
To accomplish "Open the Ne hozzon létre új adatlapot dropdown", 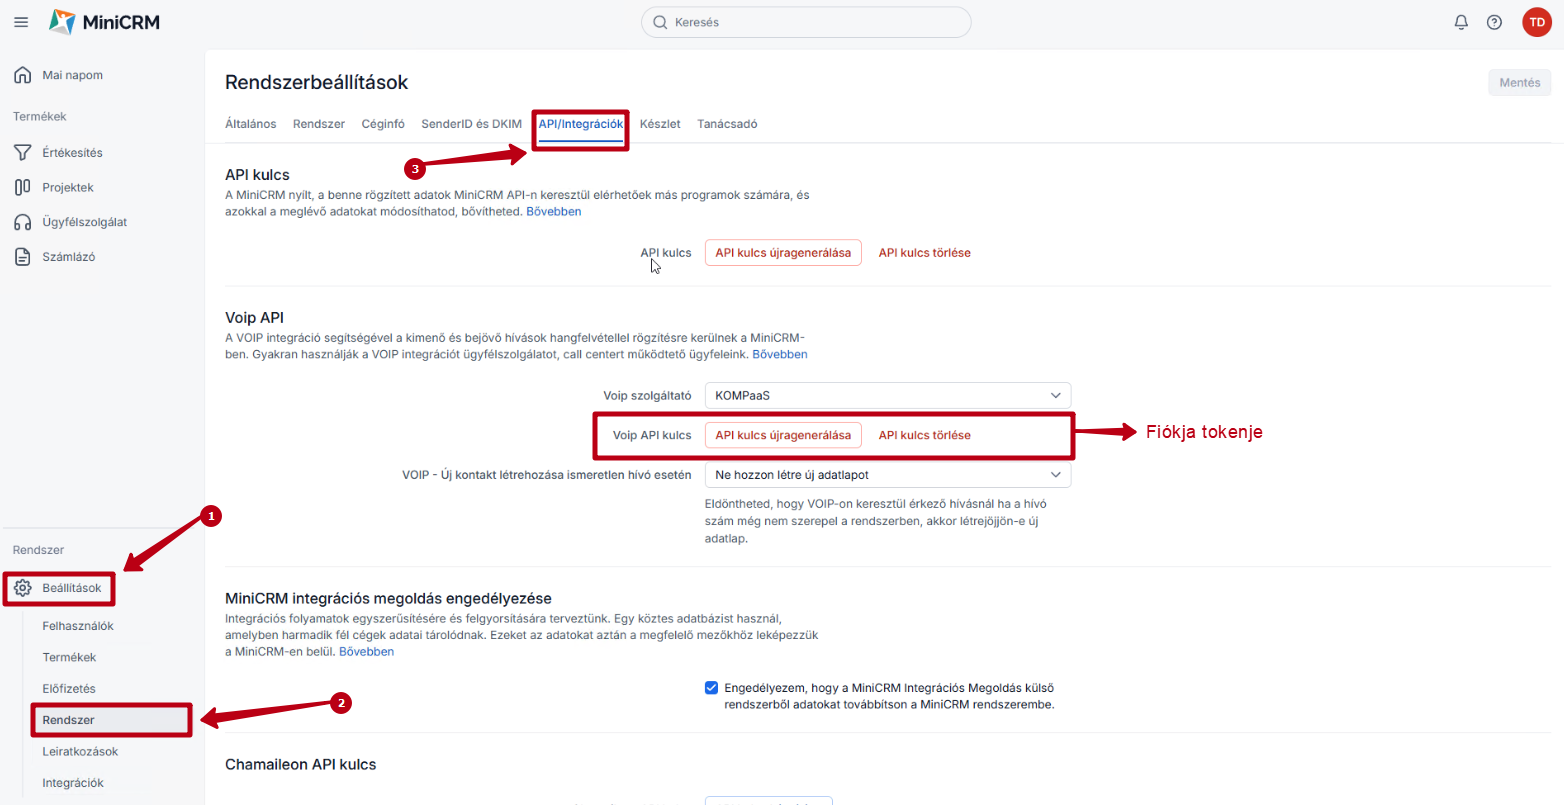I will coord(888,475).
